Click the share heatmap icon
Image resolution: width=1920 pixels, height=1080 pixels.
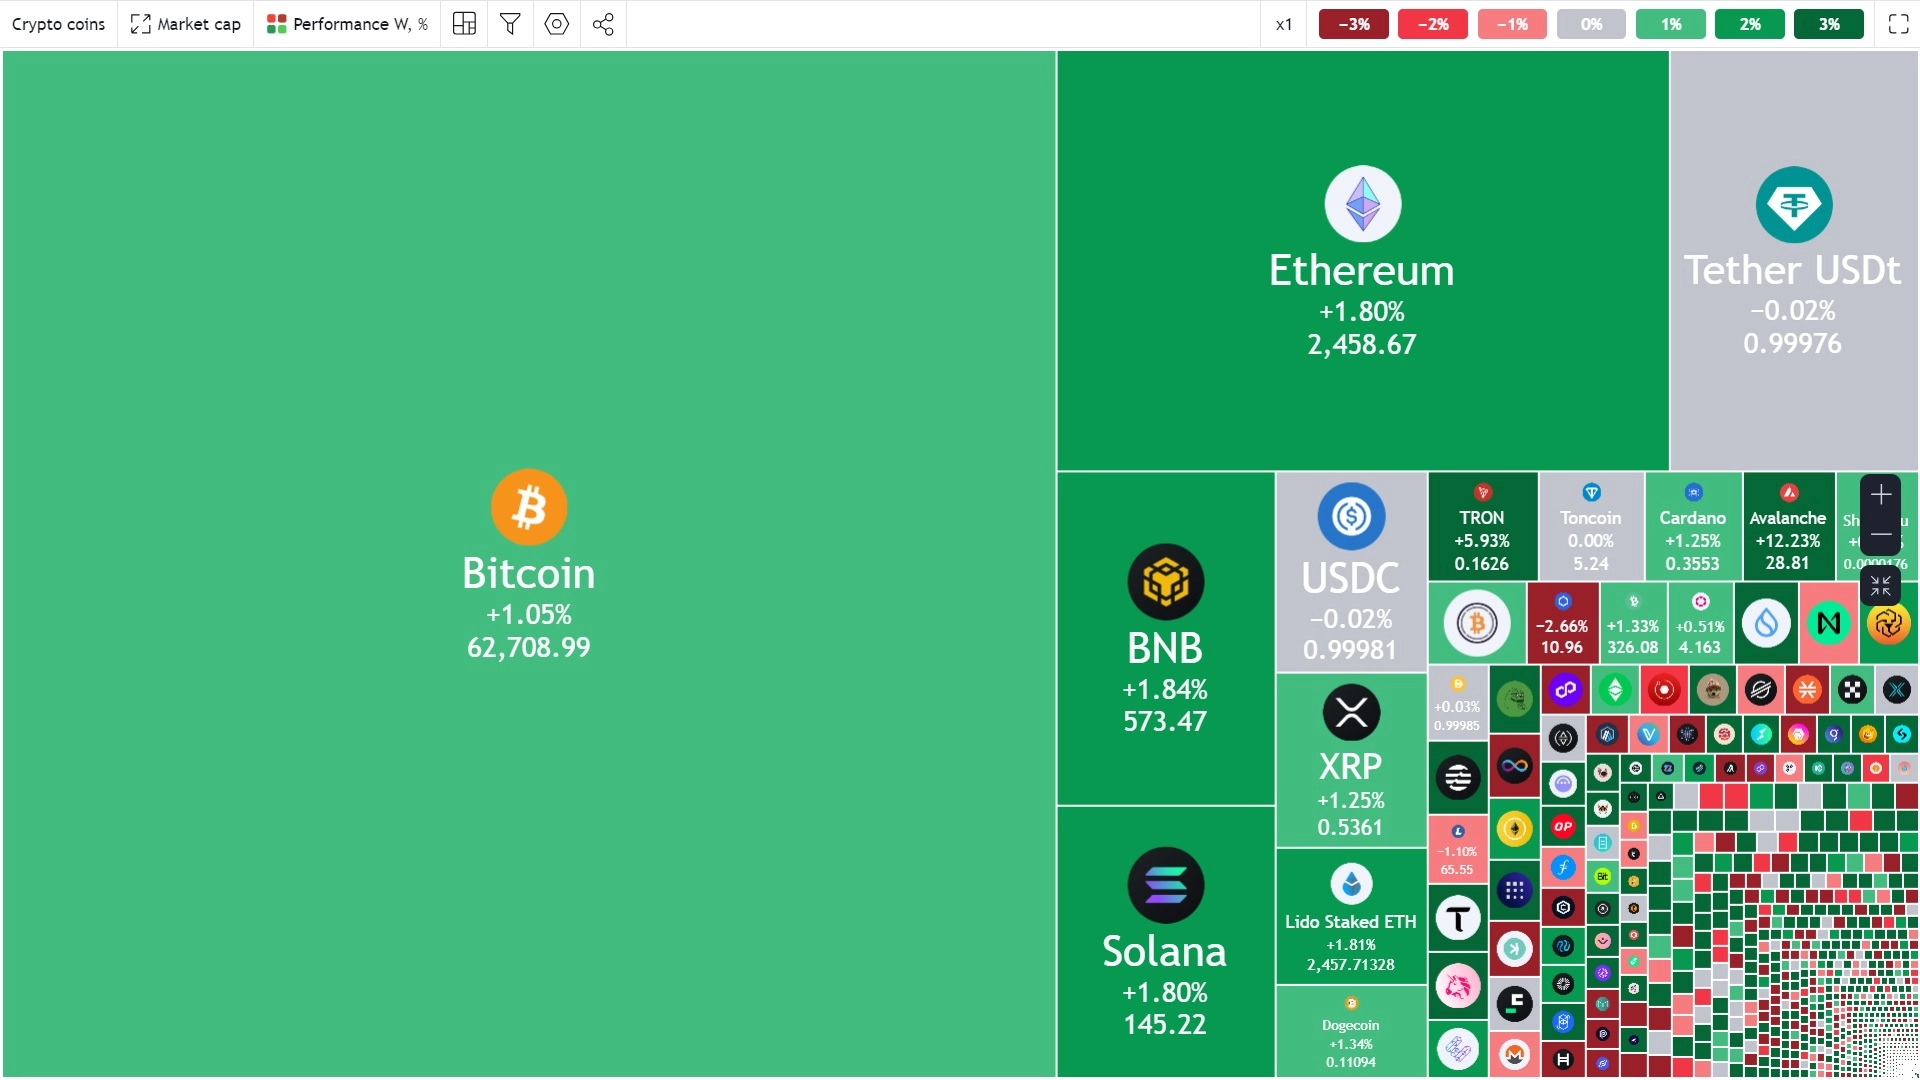602,24
